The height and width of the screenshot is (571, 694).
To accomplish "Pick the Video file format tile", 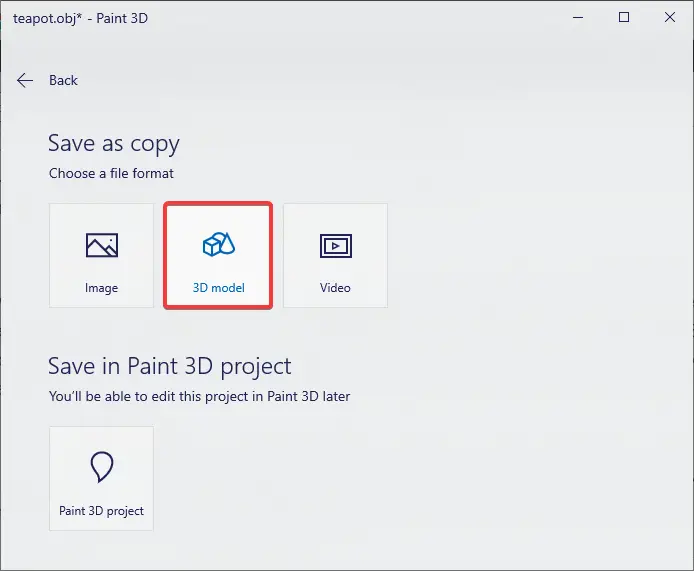I will pos(335,255).
